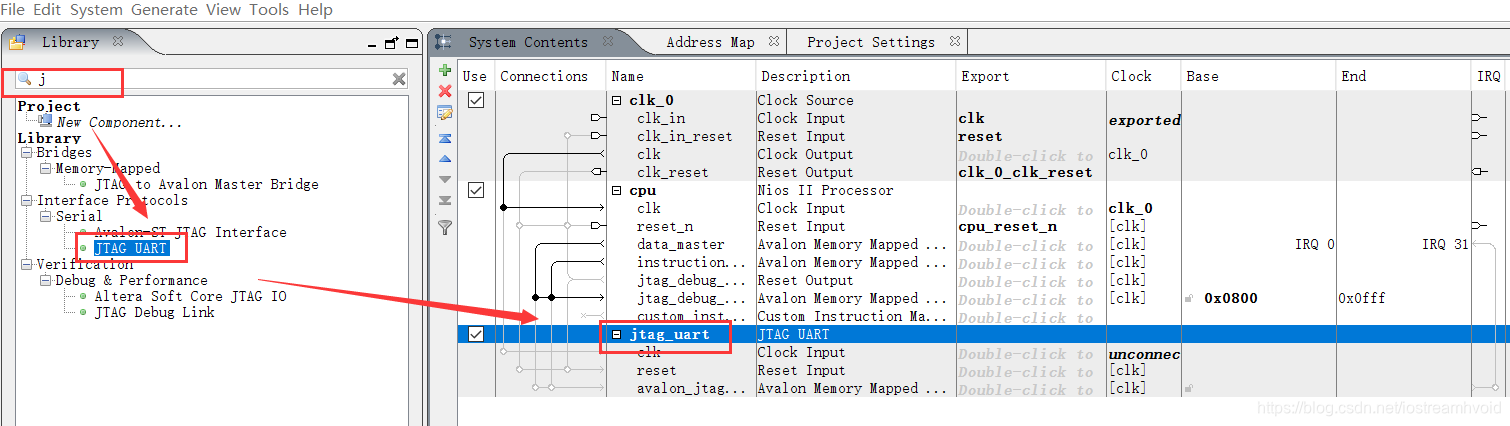Image resolution: width=1510 pixels, height=426 pixels.
Task: Open the Edit menu
Action: 47,10
